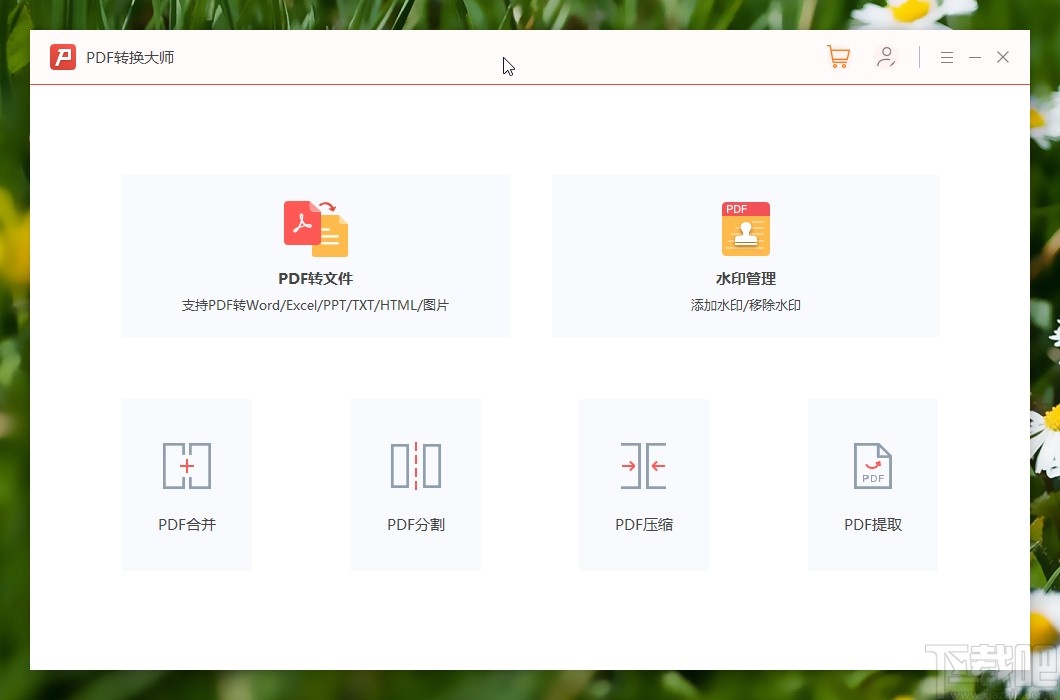The width and height of the screenshot is (1060, 700).
Task: Click the PDF转换大师 title text
Action: point(128,57)
